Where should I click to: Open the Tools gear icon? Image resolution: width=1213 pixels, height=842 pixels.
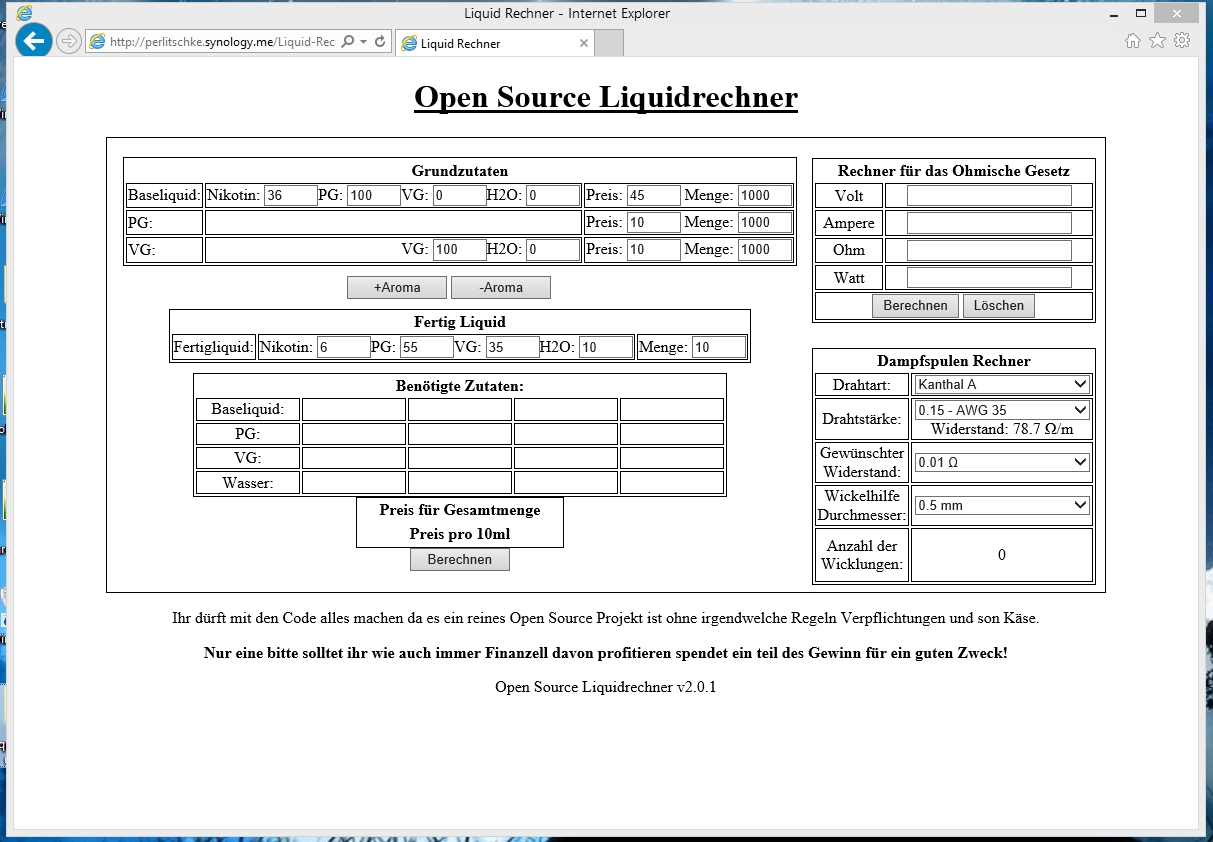pos(1182,41)
